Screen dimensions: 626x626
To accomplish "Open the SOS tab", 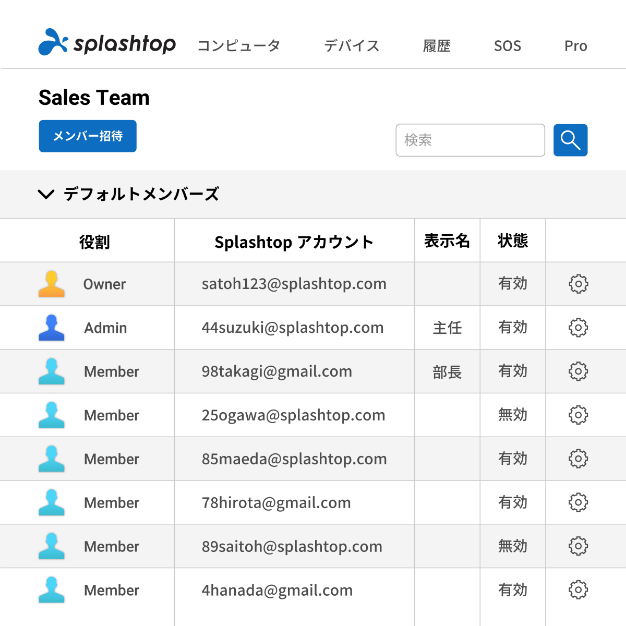I will 507,46.
